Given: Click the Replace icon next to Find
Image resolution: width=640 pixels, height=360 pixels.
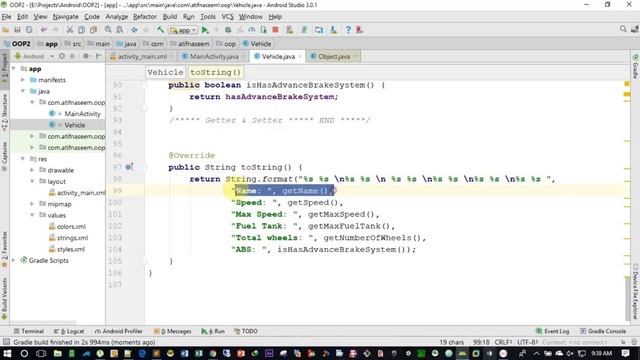Looking at the screenshot, I should click(x=120, y=30).
